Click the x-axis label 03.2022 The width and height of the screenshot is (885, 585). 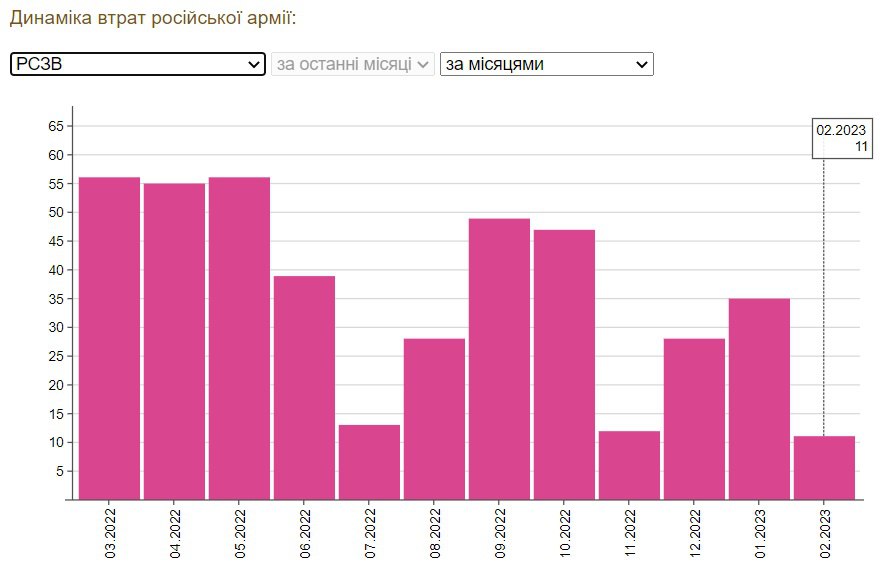[110, 534]
